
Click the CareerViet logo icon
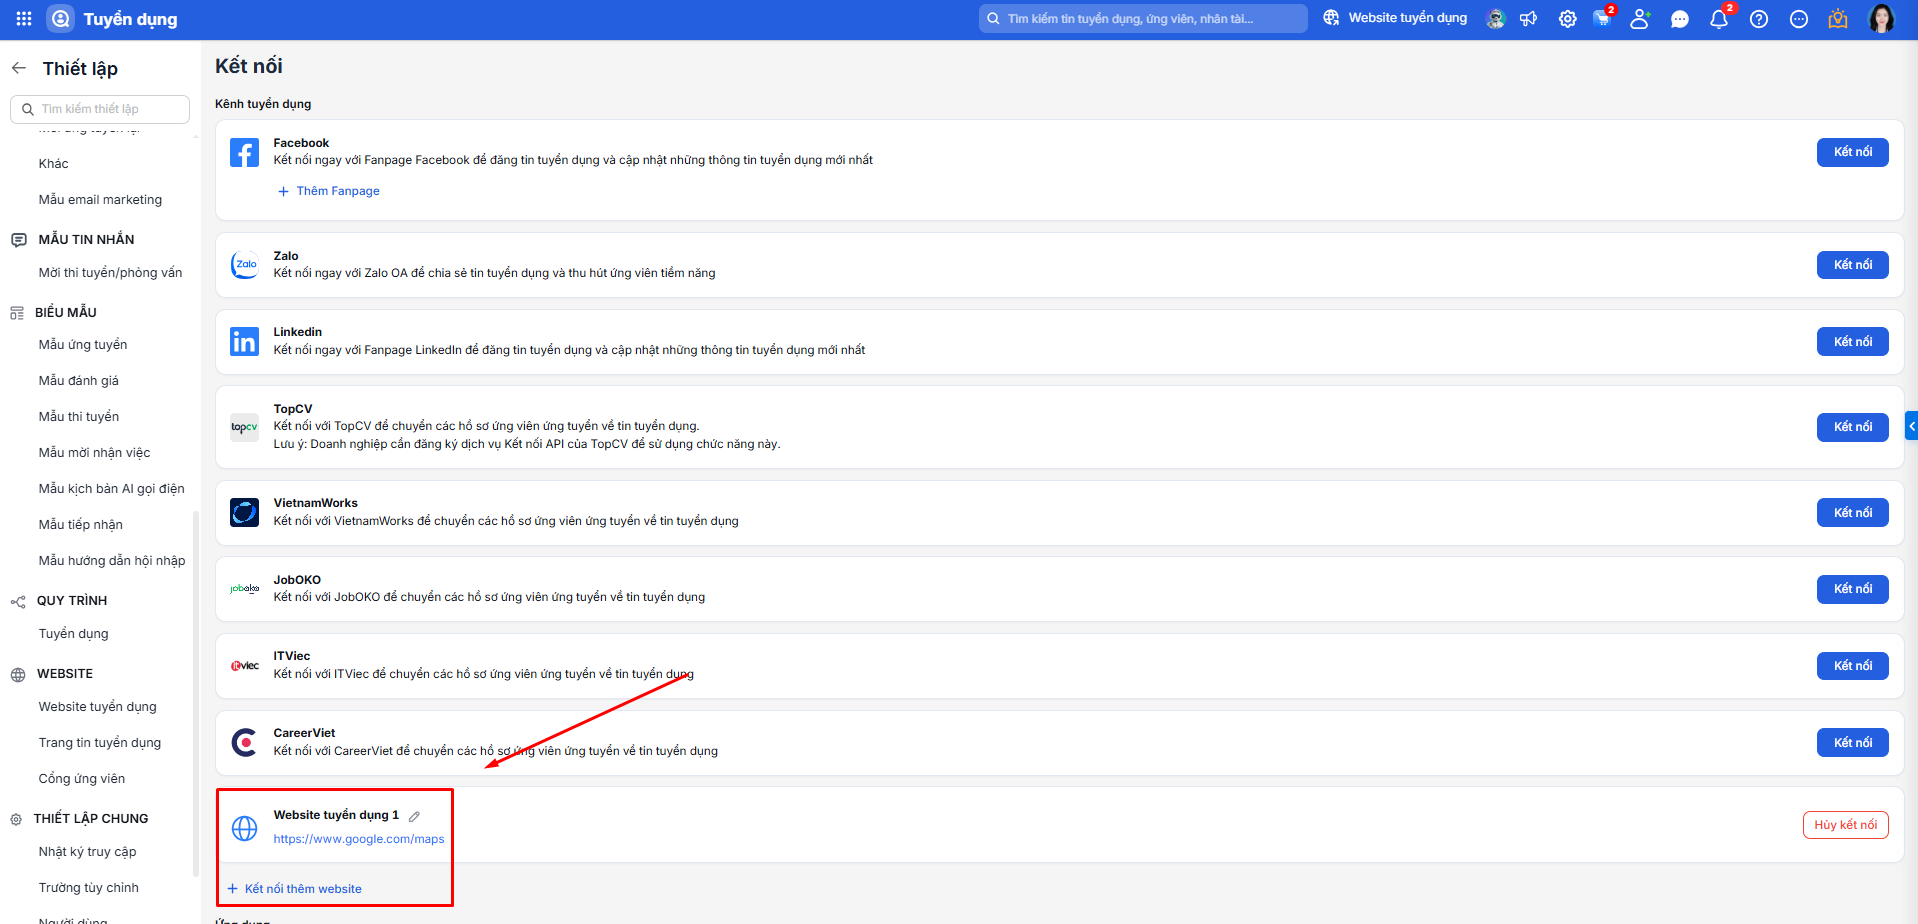[x=244, y=743]
